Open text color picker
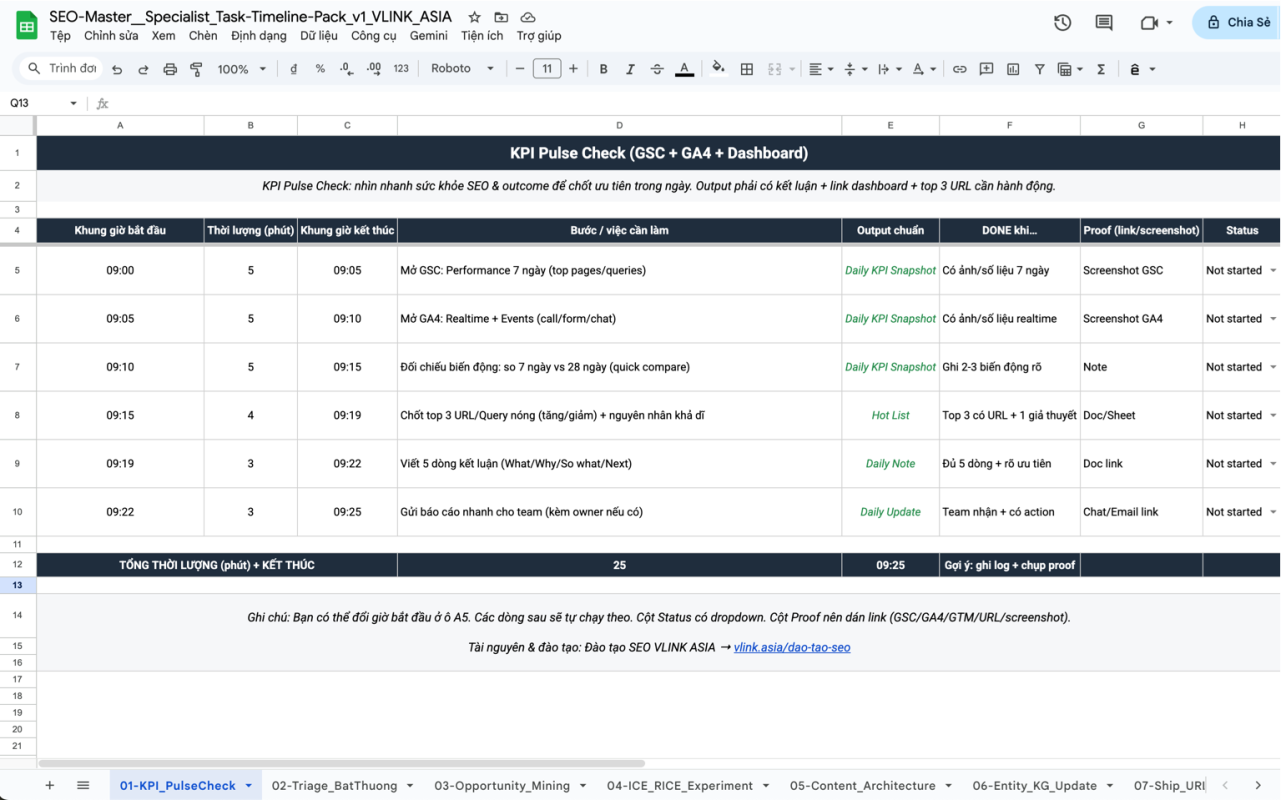Screen dimensions: 1281x800 684,69
